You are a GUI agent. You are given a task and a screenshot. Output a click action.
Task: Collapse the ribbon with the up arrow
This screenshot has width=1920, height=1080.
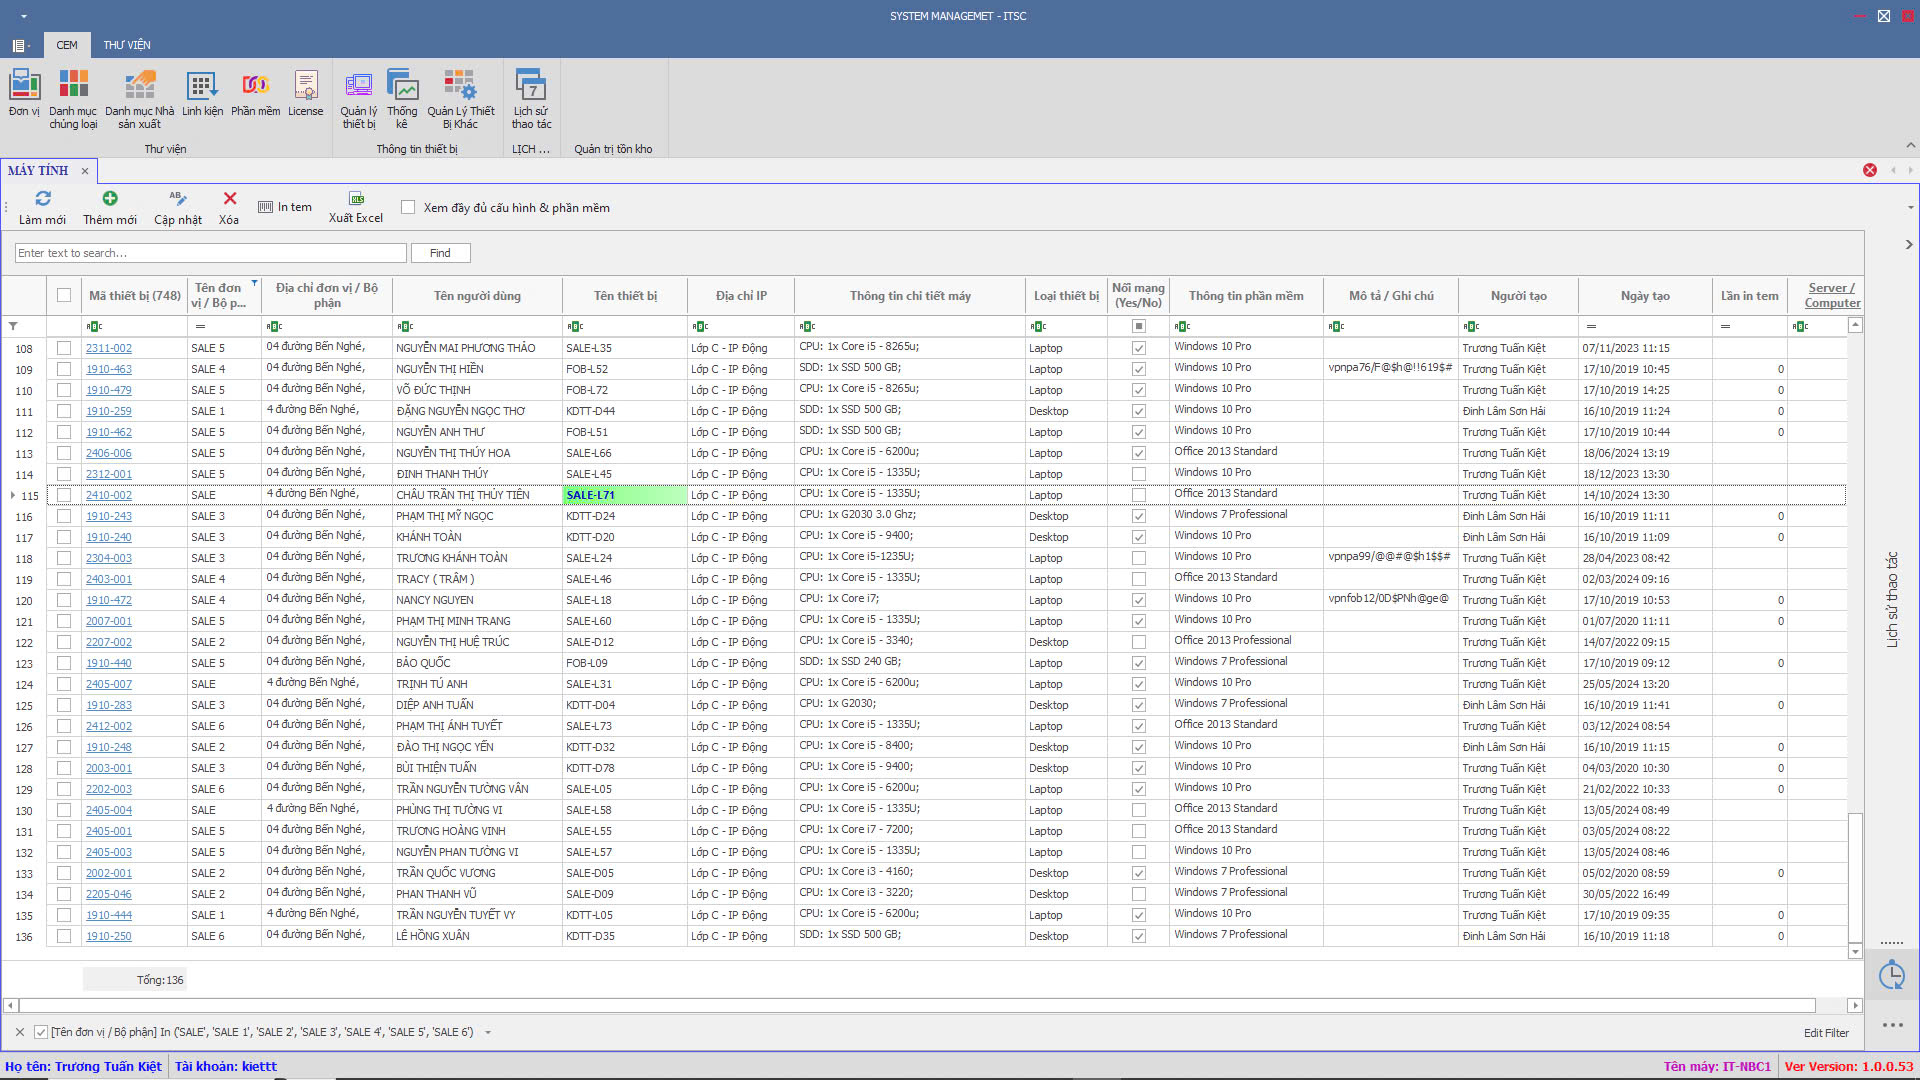[1911, 146]
